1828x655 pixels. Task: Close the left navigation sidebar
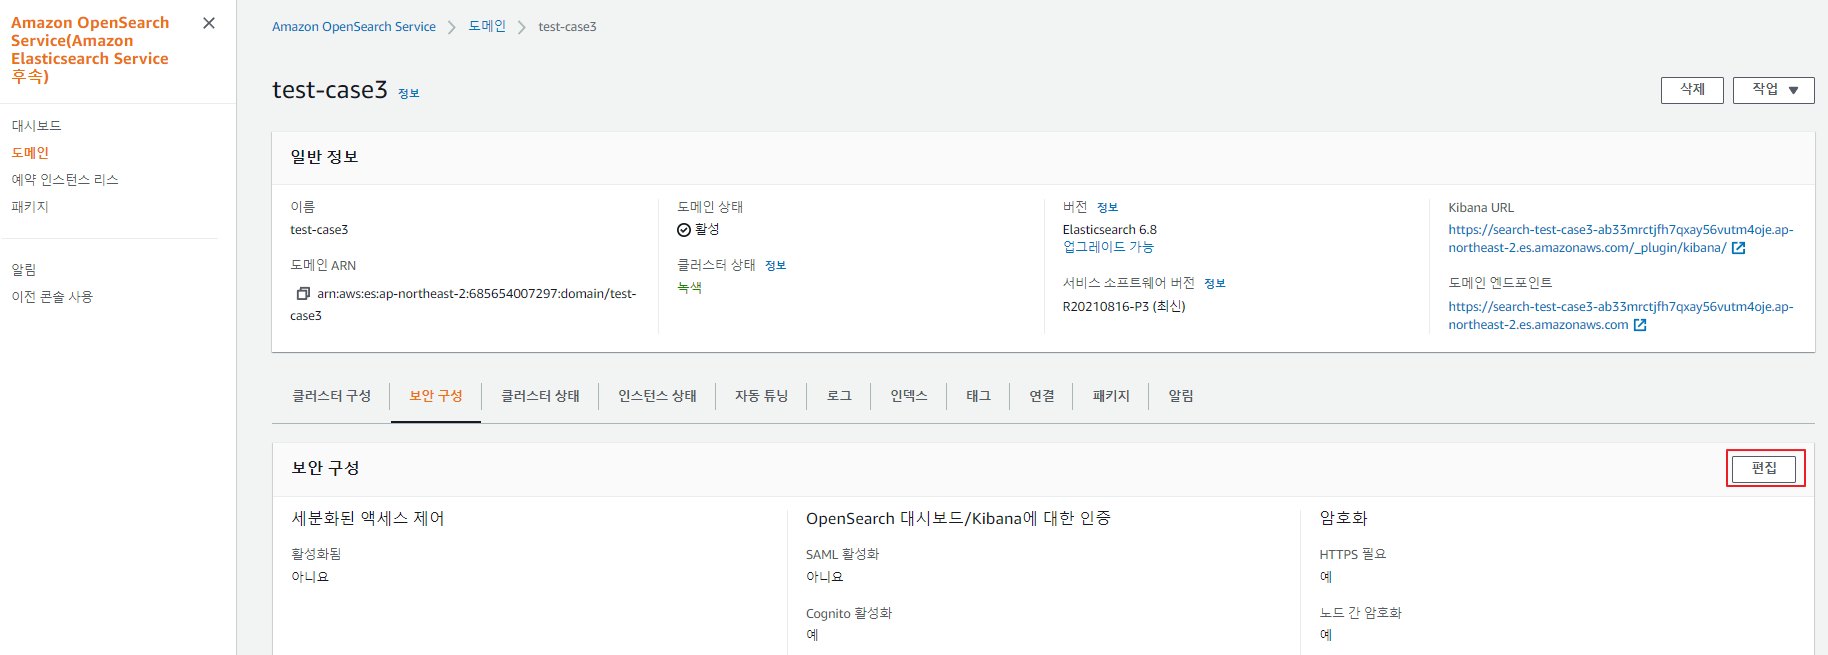pos(209,23)
